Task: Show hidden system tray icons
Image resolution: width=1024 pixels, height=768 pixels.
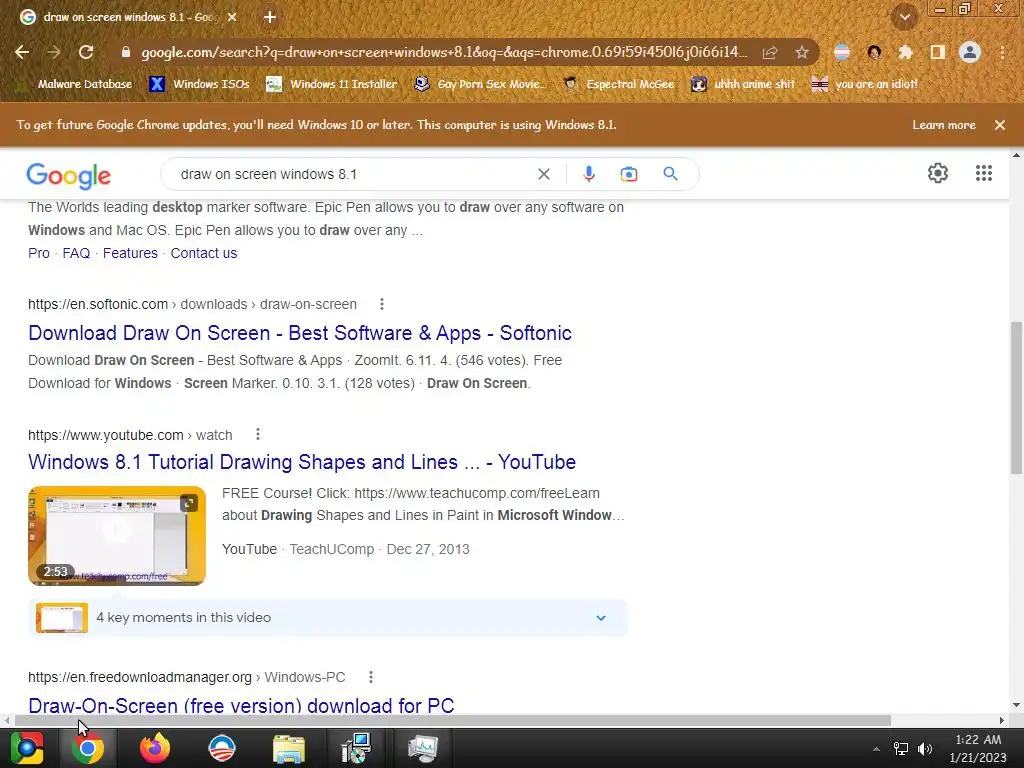Action: [876, 749]
